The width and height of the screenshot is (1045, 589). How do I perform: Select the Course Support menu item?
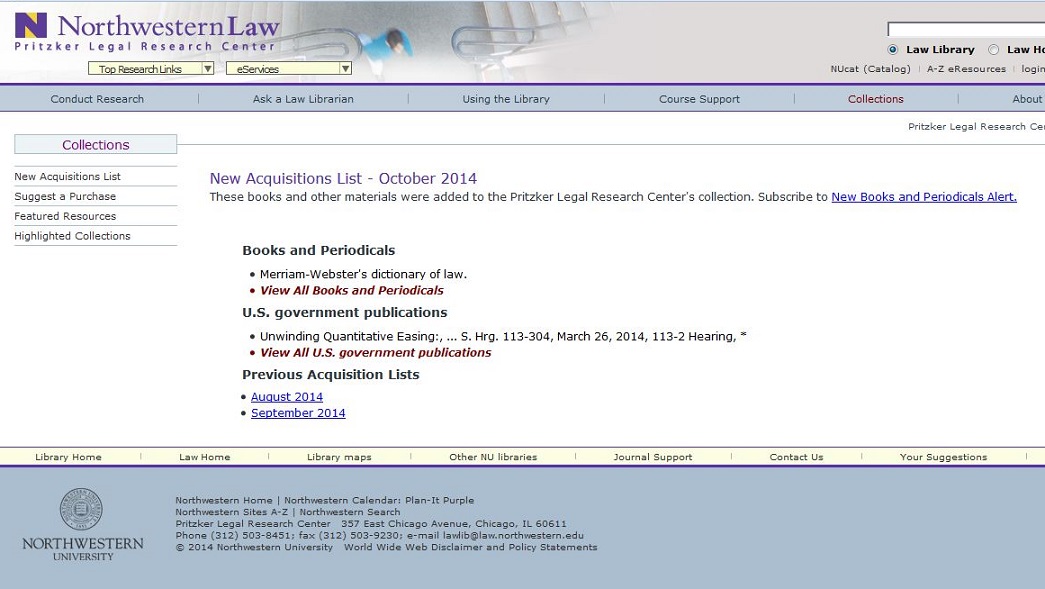[x=699, y=99]
